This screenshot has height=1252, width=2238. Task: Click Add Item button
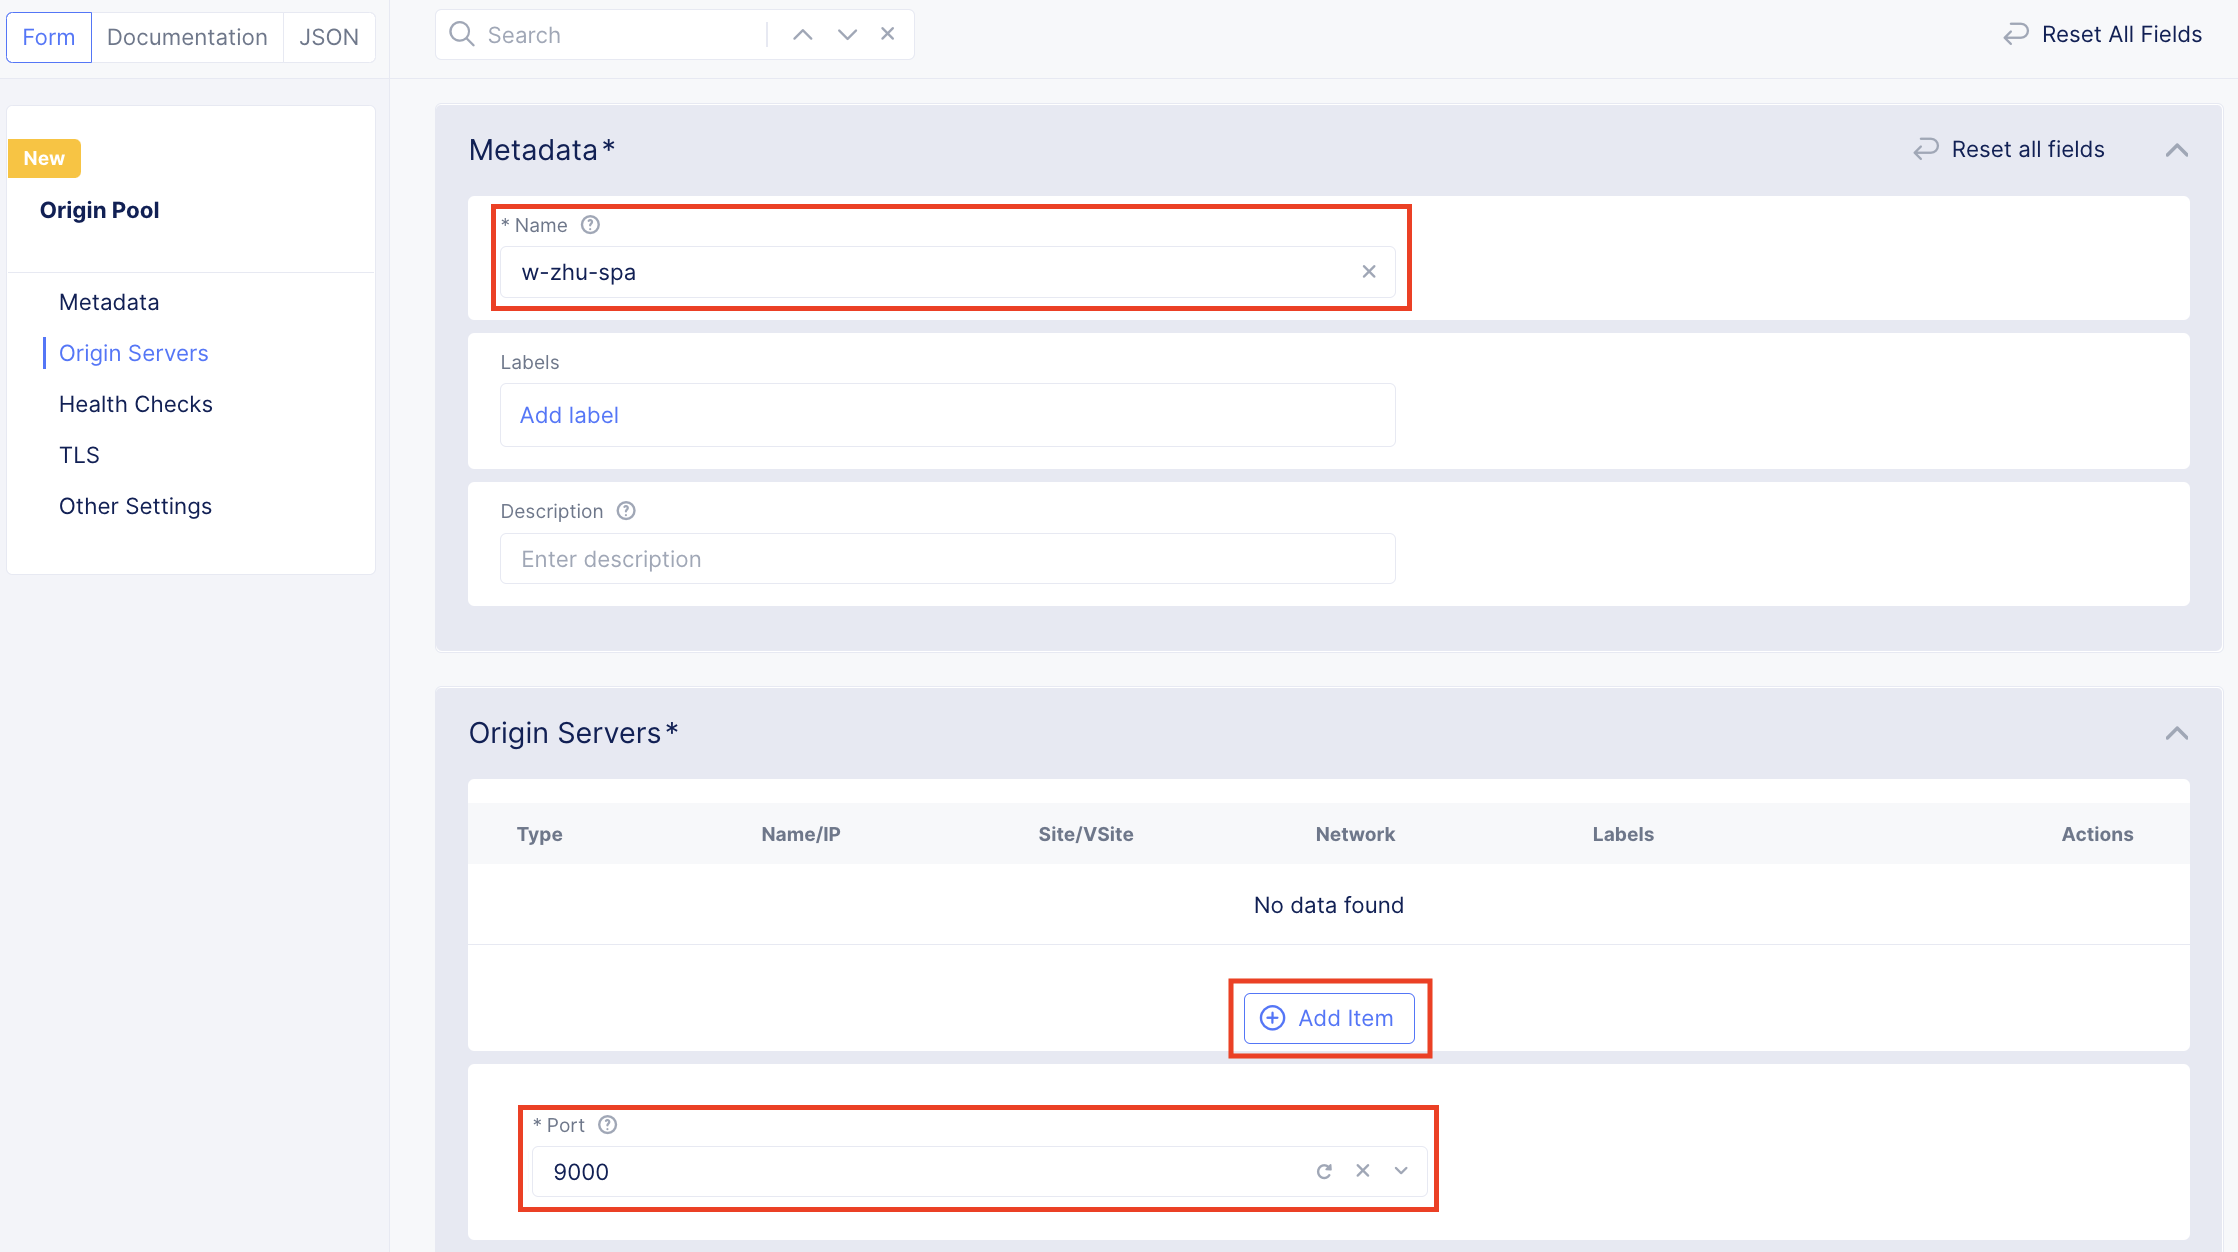pos(1328,1018)
